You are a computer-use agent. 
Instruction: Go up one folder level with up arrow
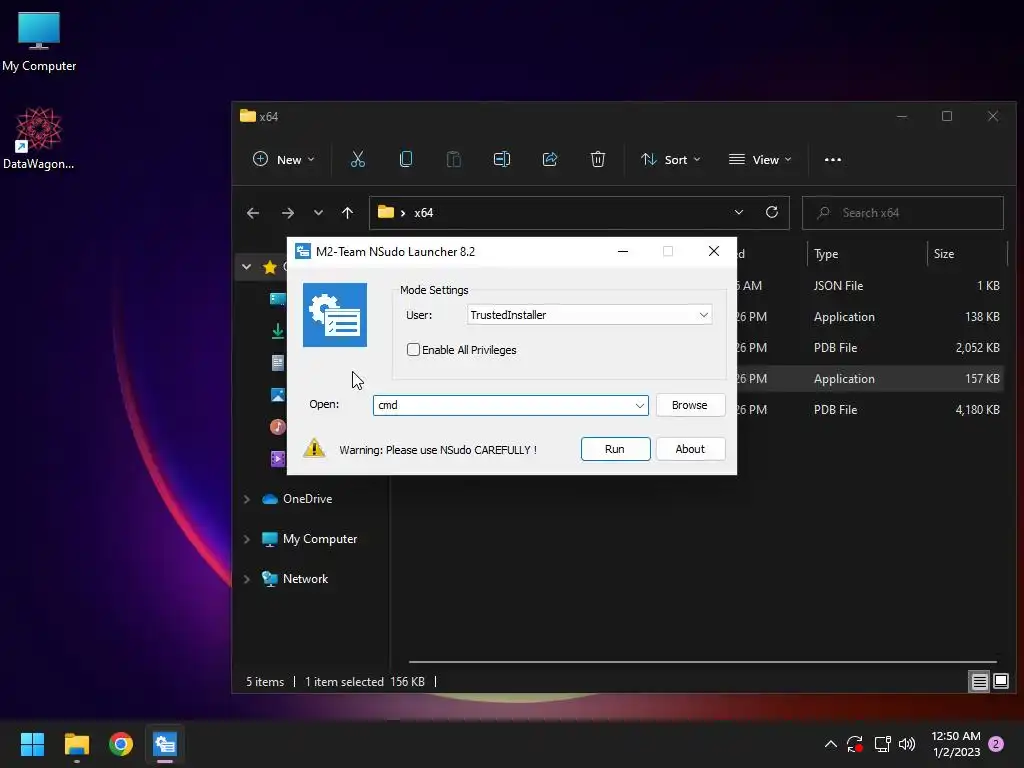[347, 213]
